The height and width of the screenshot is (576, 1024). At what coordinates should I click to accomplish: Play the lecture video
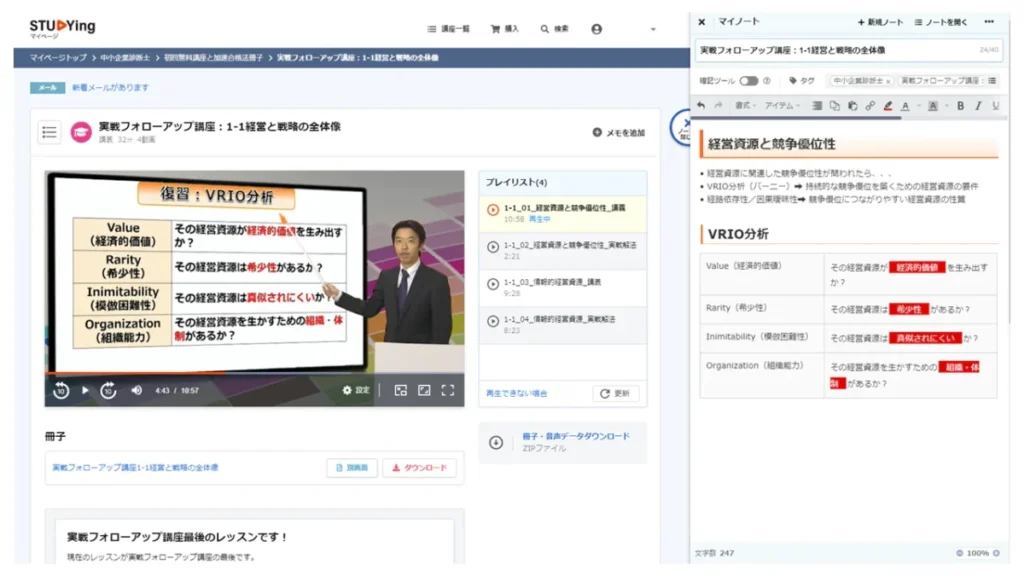85,390
